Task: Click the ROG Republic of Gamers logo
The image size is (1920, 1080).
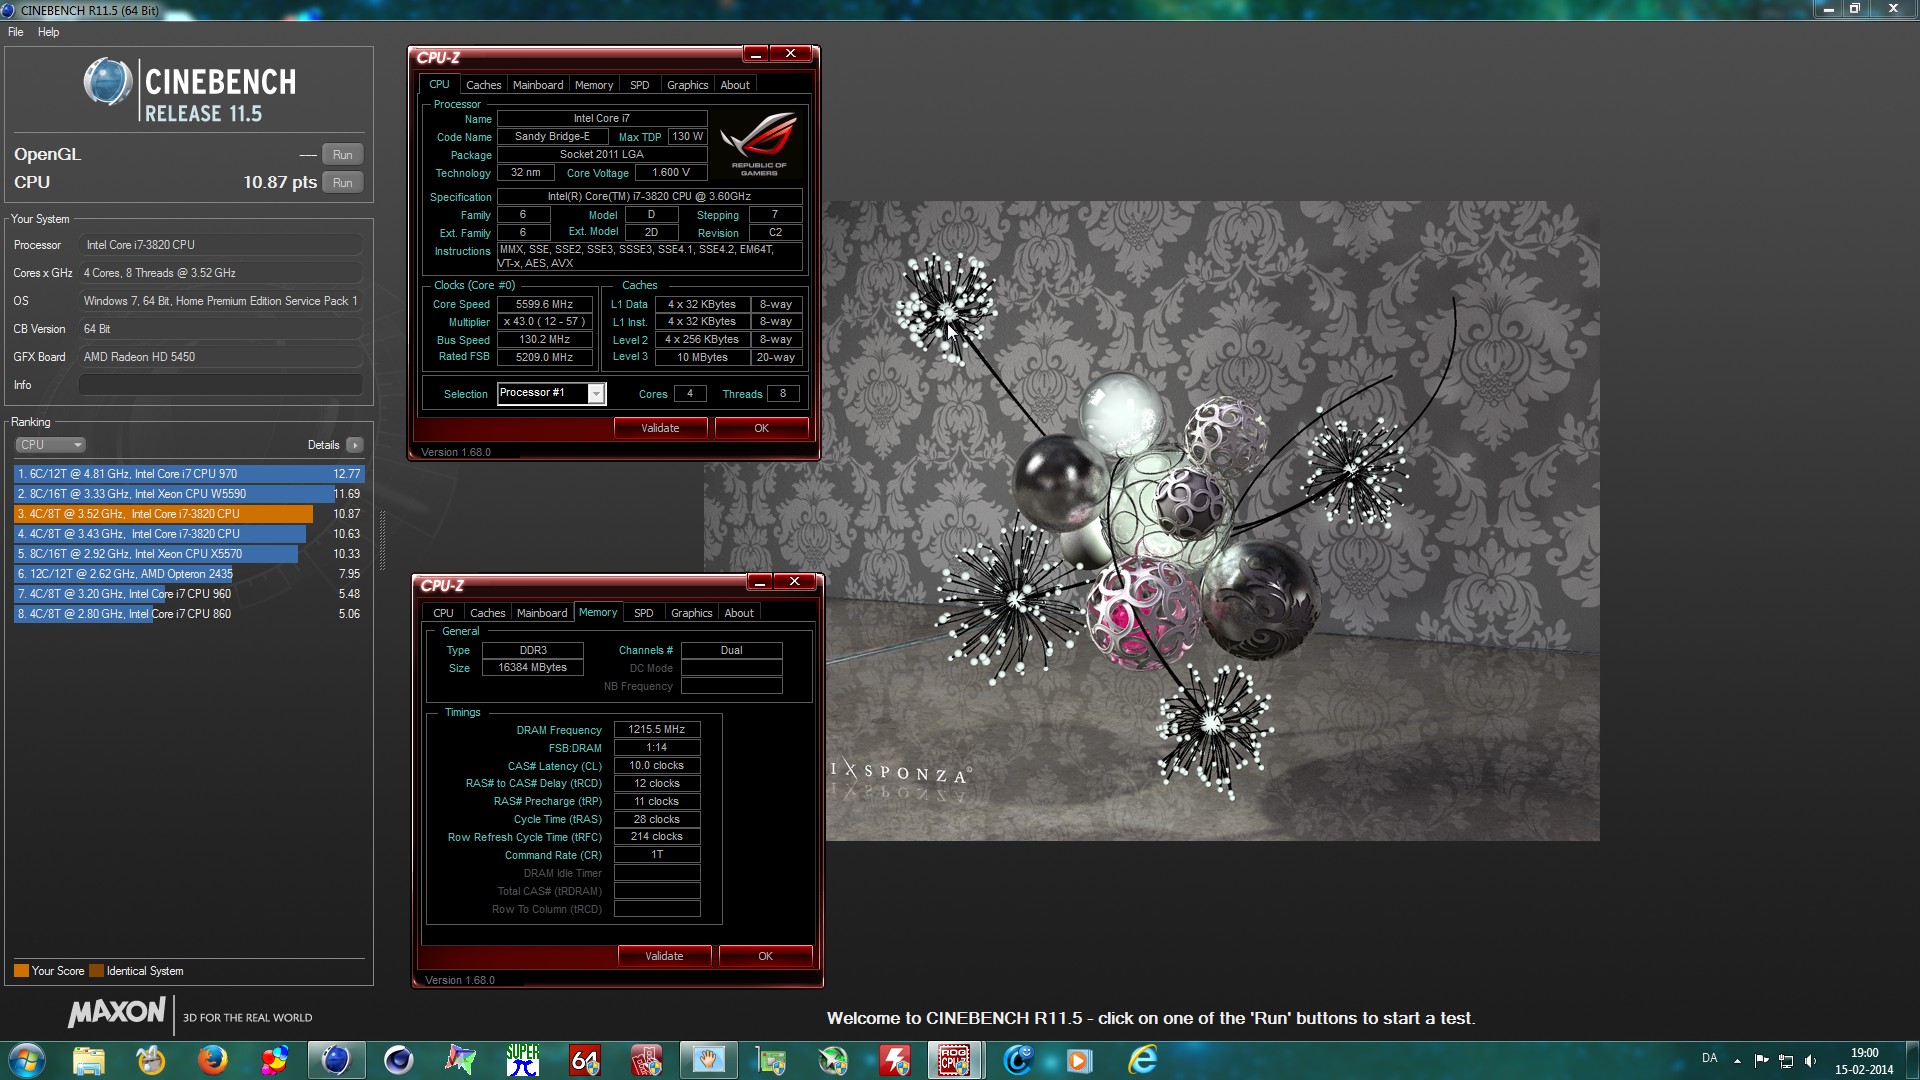Action: [x=760, y=145]
